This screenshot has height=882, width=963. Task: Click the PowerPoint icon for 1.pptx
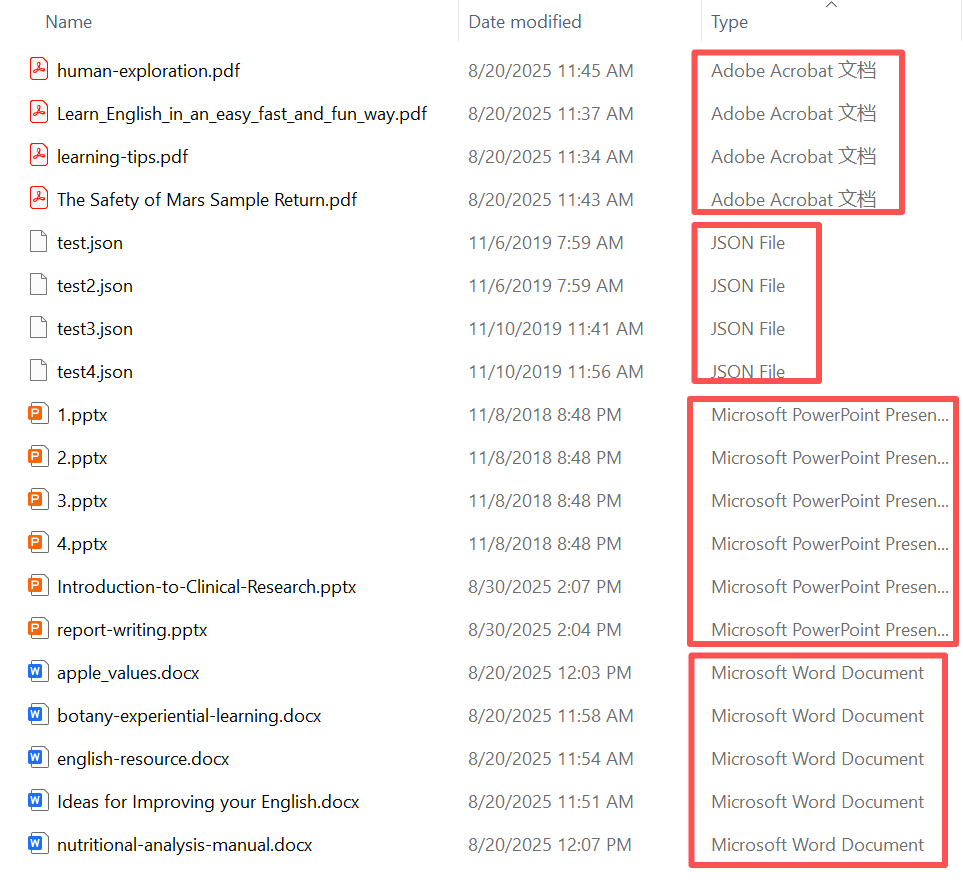[38, 413]
